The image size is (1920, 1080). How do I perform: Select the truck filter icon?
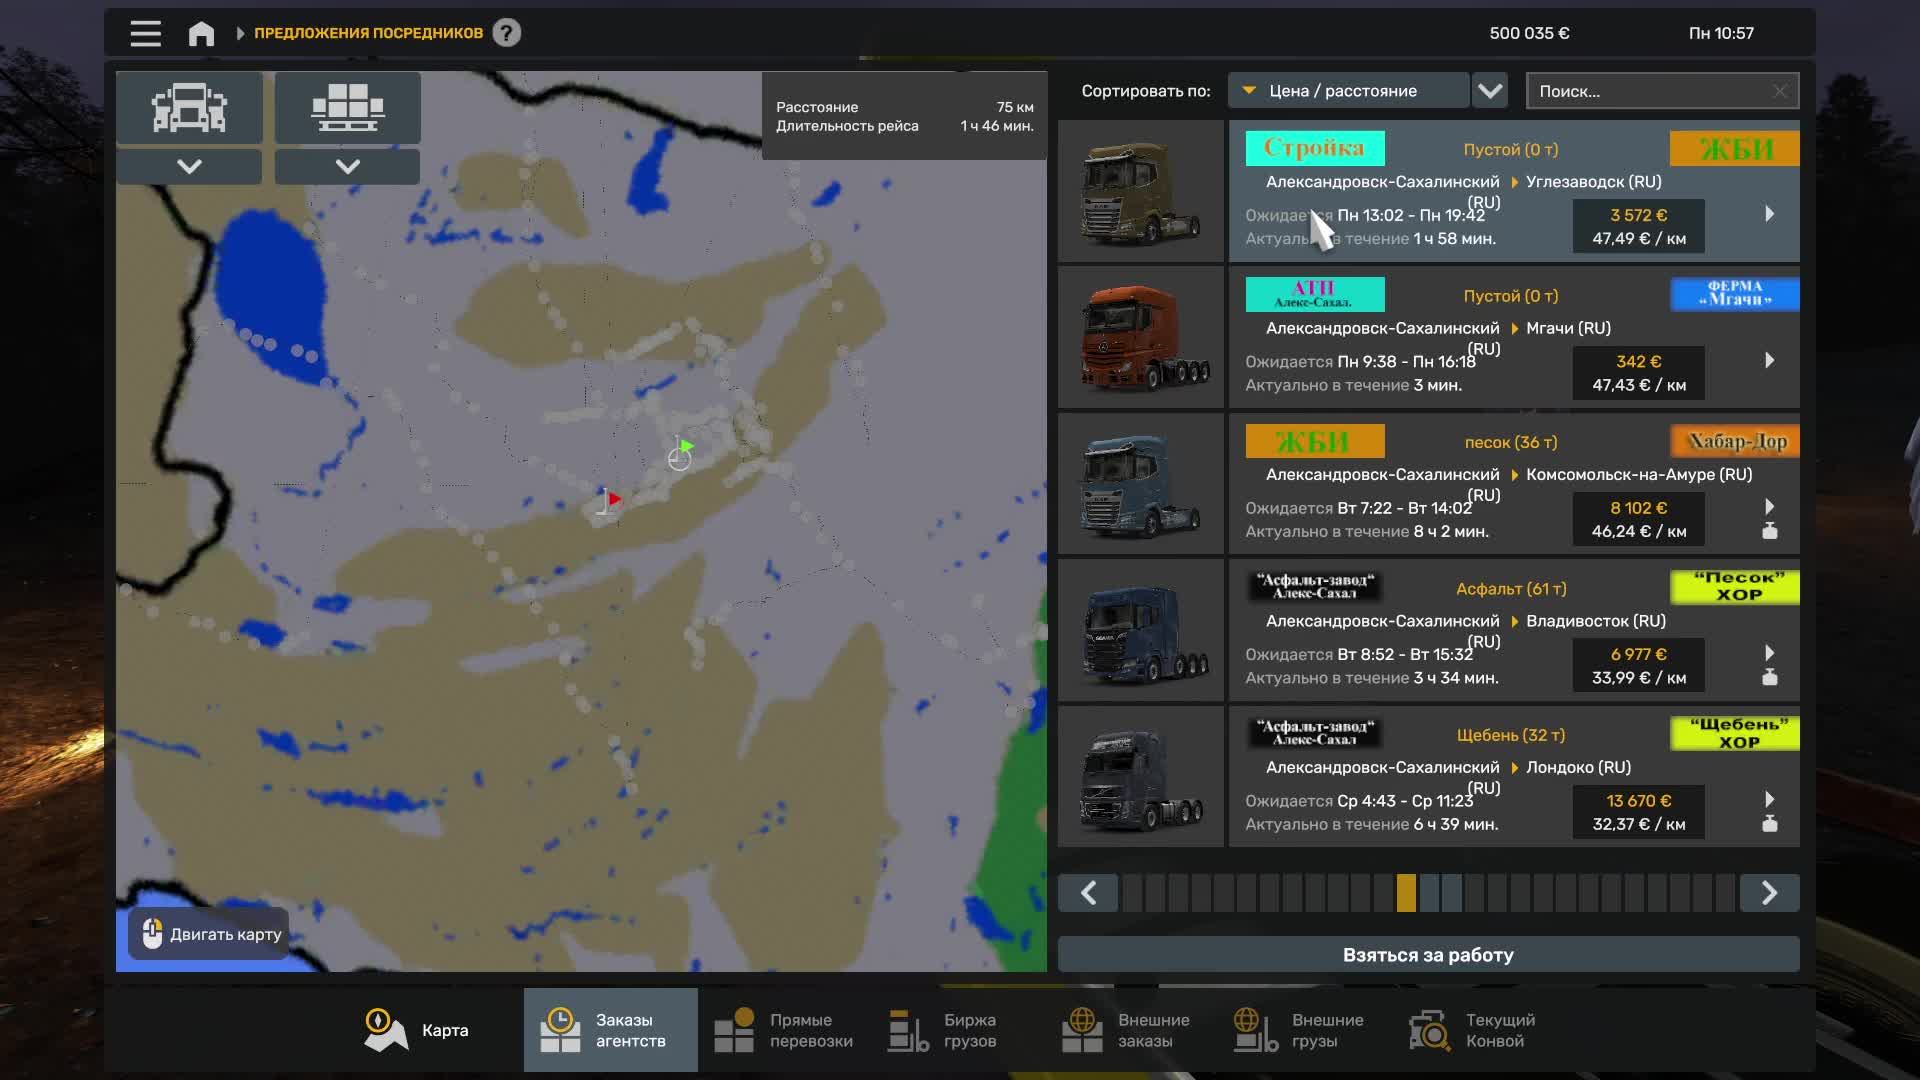189,107
